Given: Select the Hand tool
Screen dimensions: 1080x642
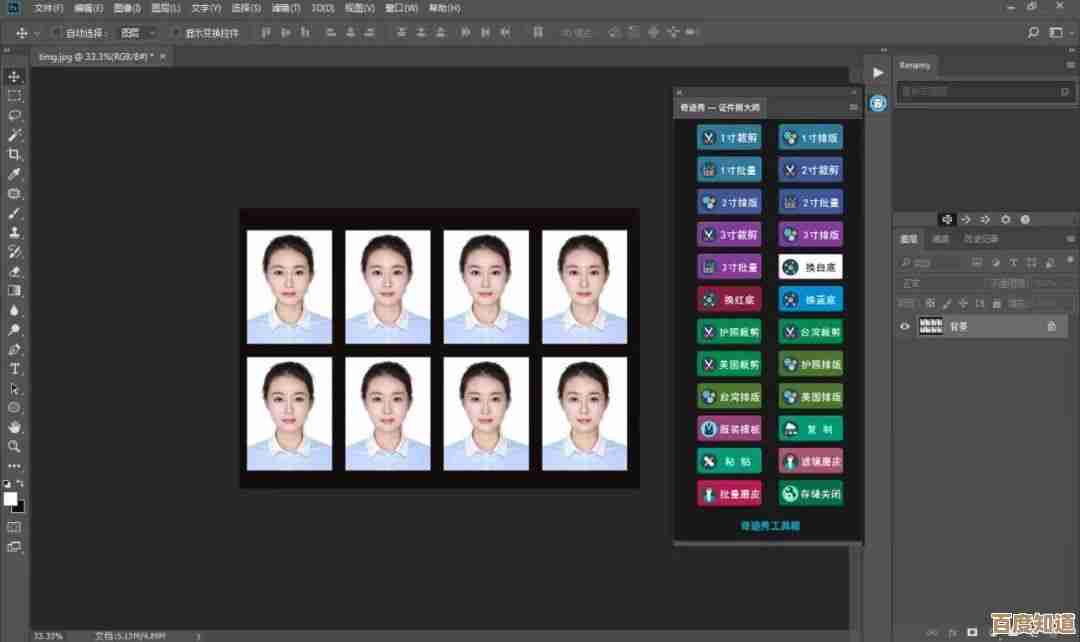Looking at the screenshot, I should click(14, 427).
